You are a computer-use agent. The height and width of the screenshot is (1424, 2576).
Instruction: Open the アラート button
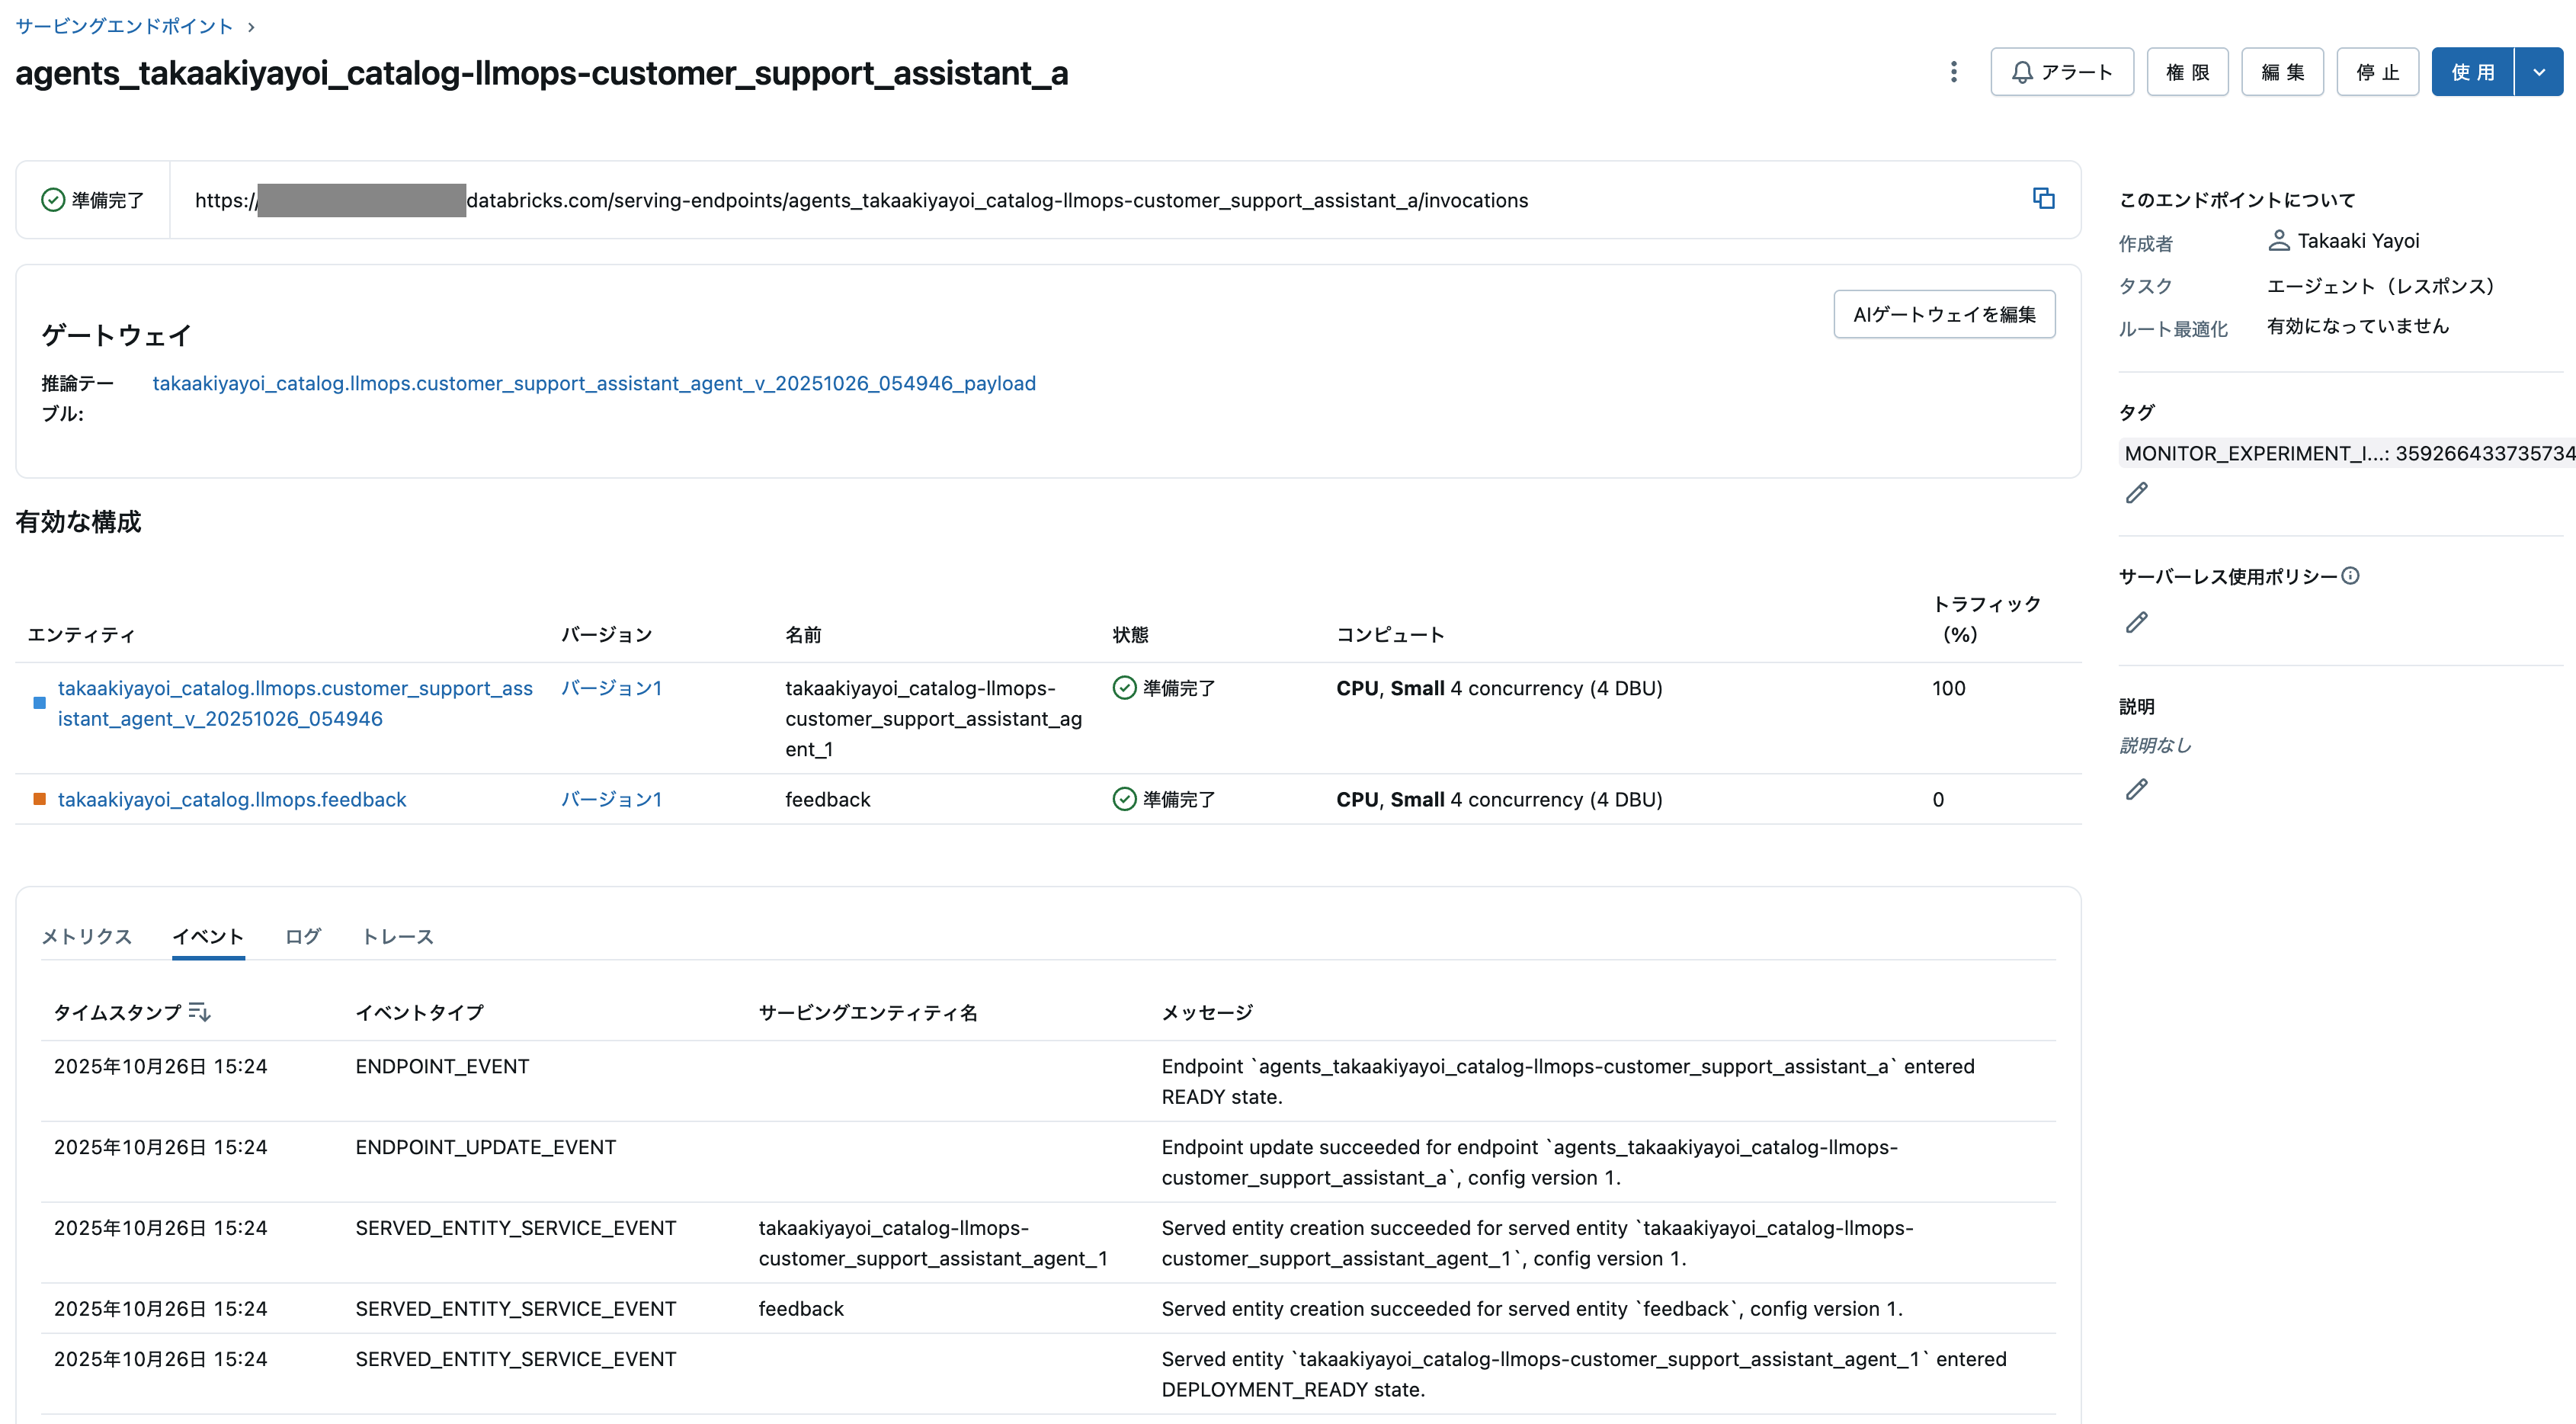(2061, 72)
